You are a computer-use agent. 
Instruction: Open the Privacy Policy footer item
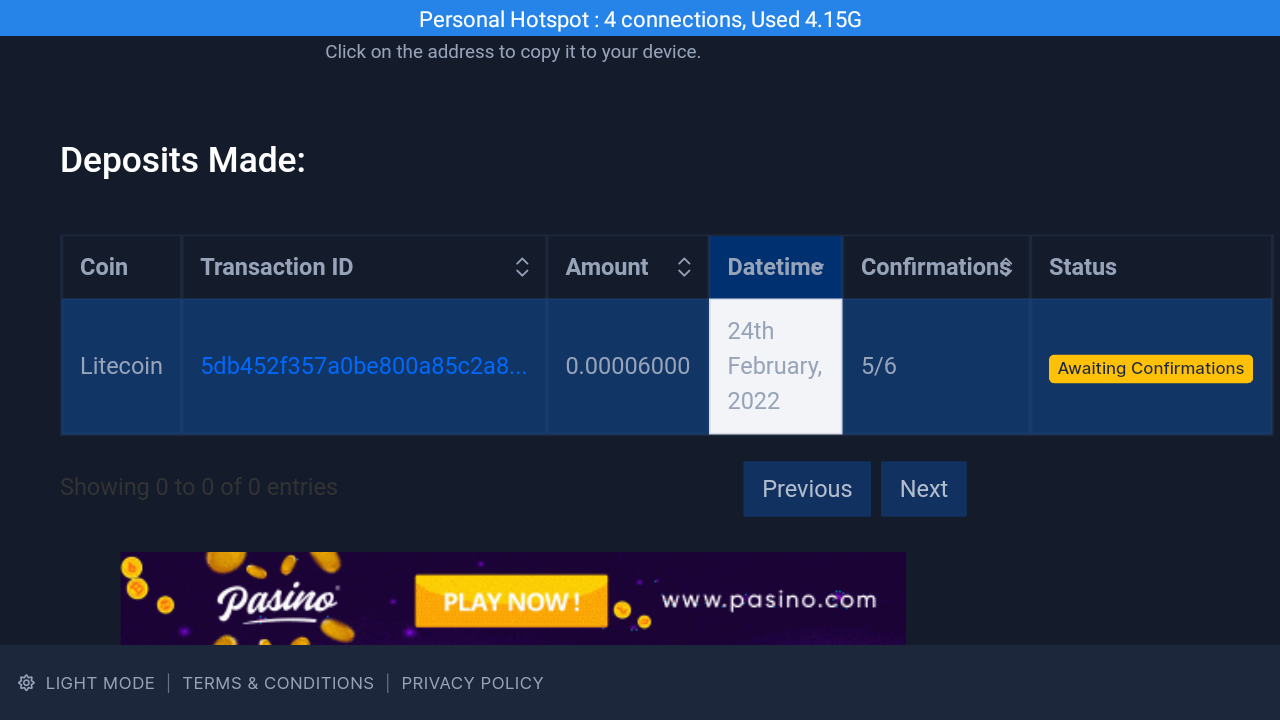(x=472, y=683)
